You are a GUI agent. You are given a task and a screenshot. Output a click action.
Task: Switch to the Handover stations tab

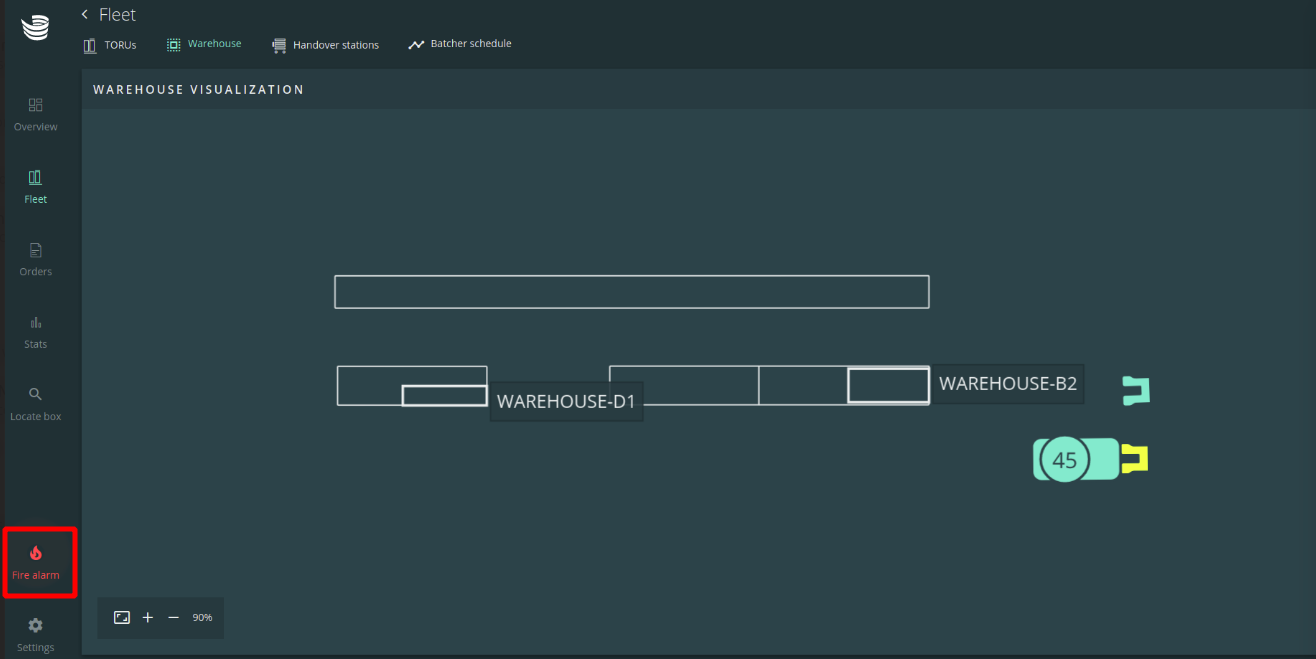pos(325,45)
